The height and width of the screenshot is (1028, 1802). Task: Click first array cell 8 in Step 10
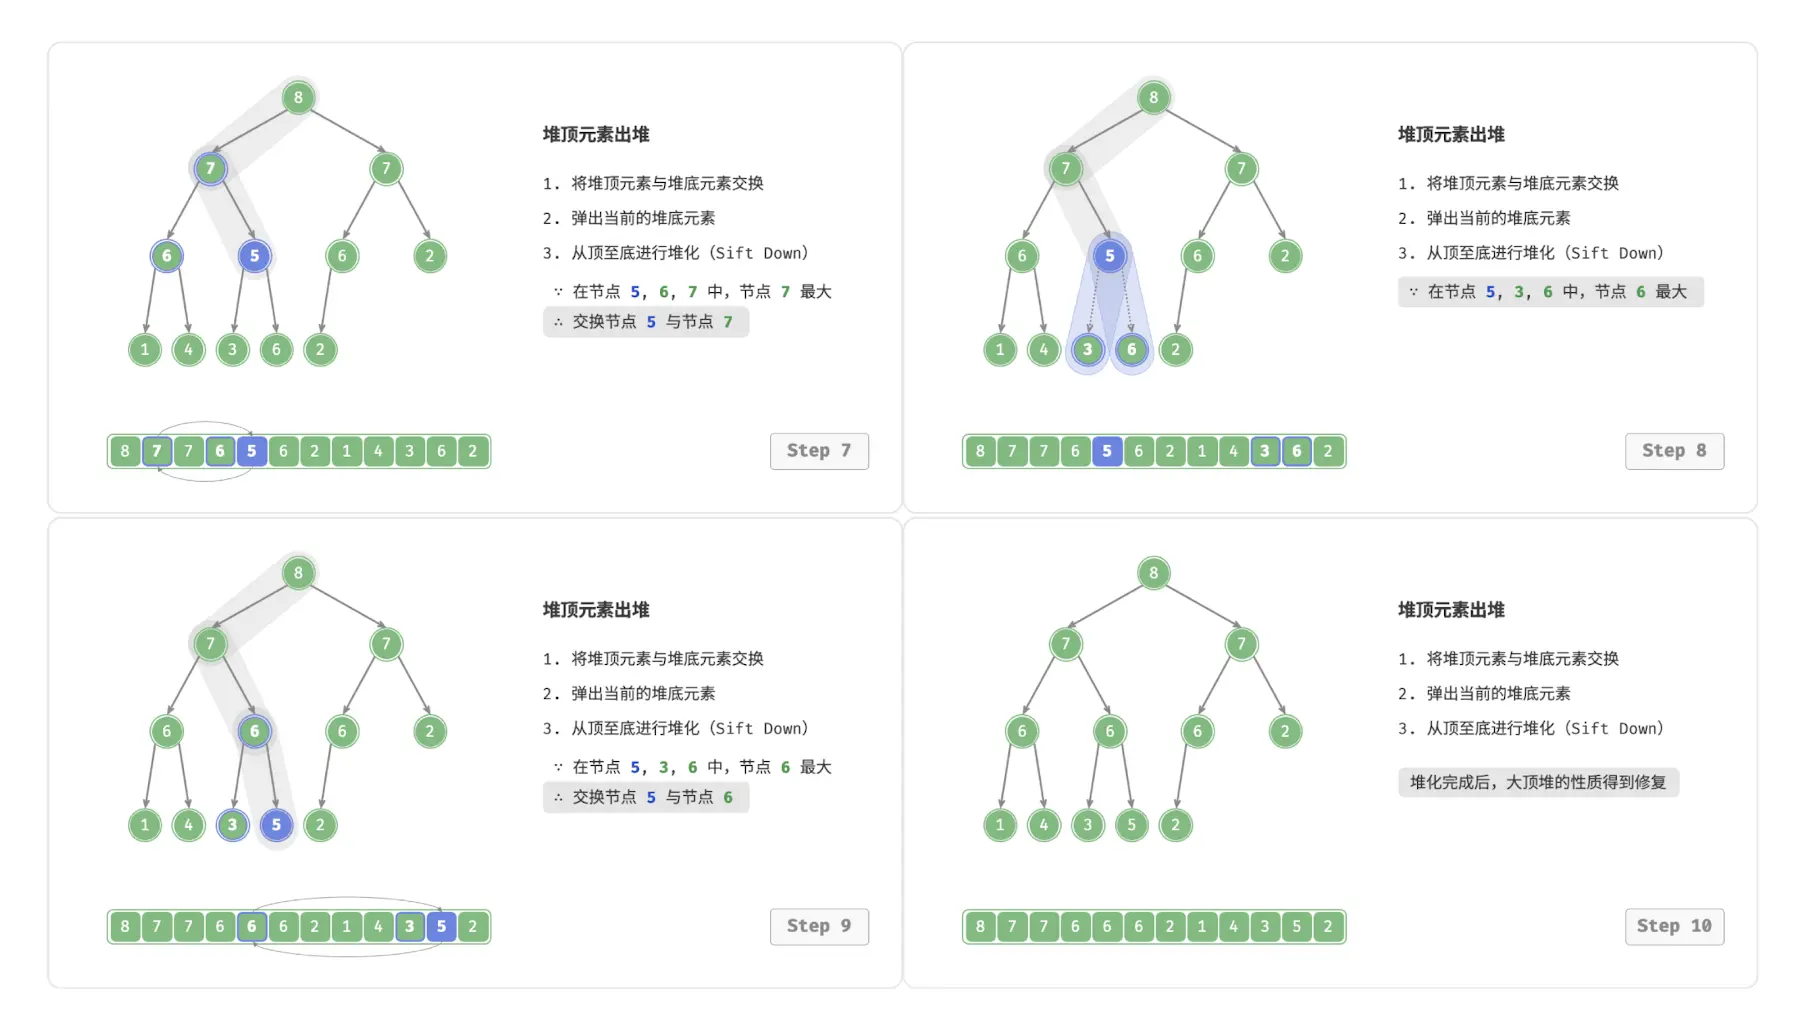point(980,926)
